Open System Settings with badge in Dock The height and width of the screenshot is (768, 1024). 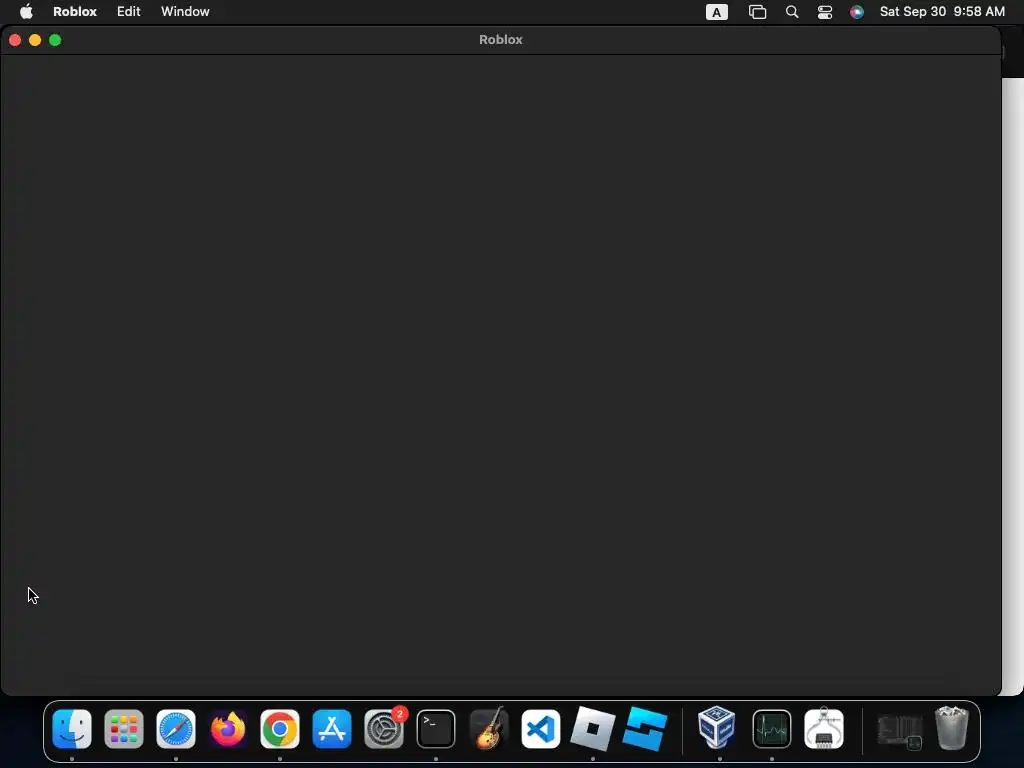384,729
